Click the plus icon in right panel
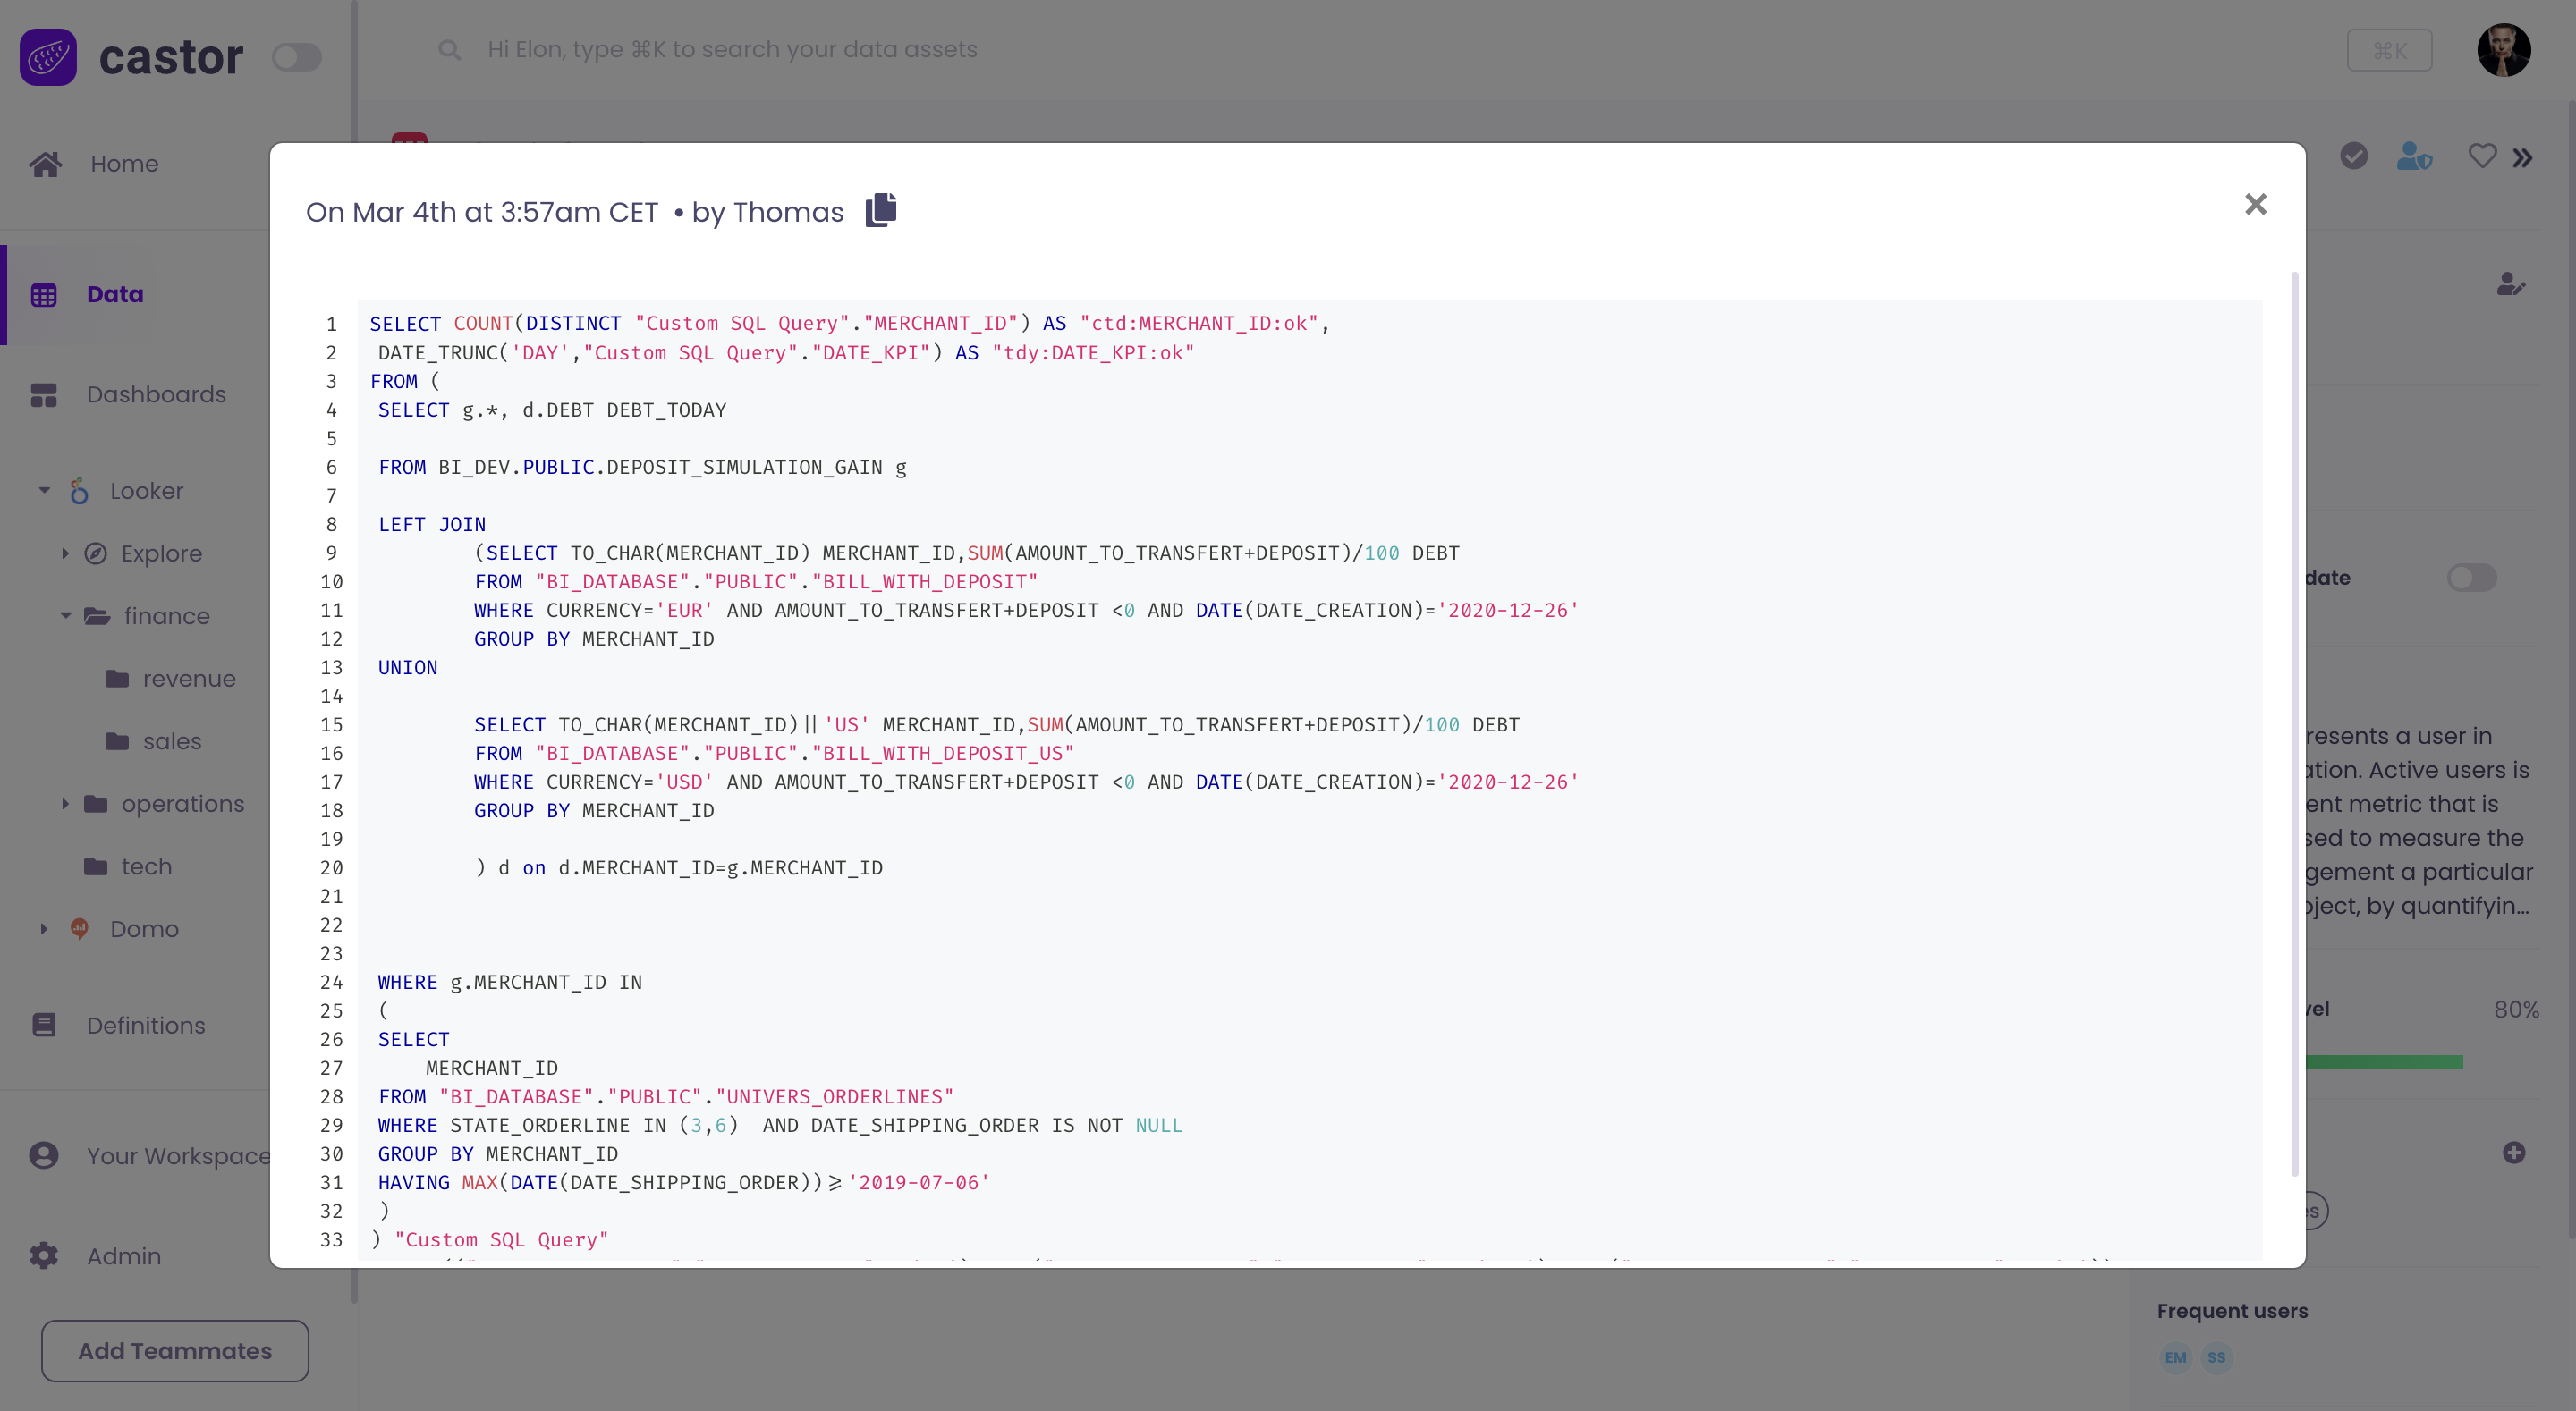2576x1411 pixels. [2514, 1152]
